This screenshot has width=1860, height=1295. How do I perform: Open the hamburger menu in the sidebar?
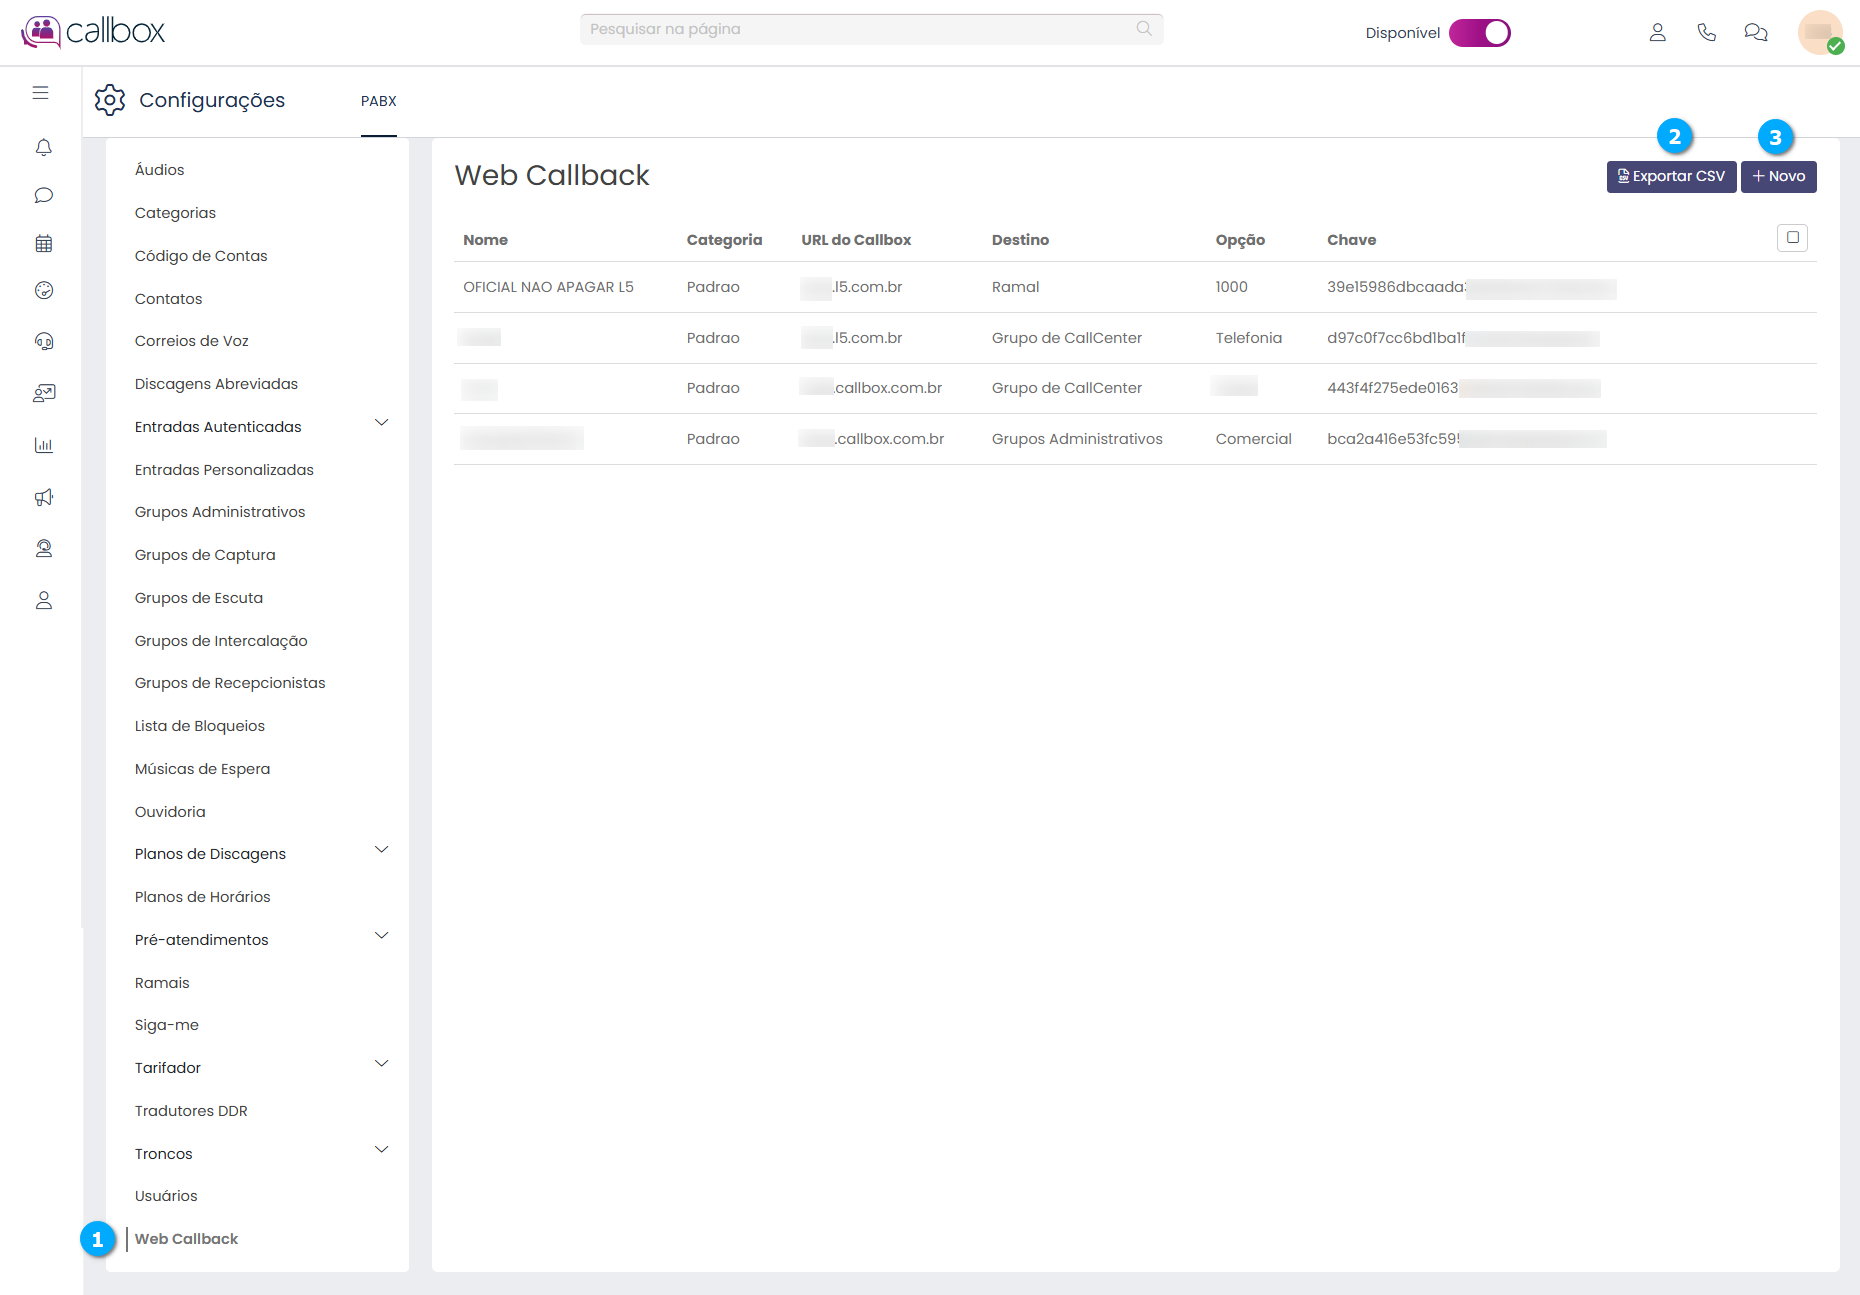[40, 93]
